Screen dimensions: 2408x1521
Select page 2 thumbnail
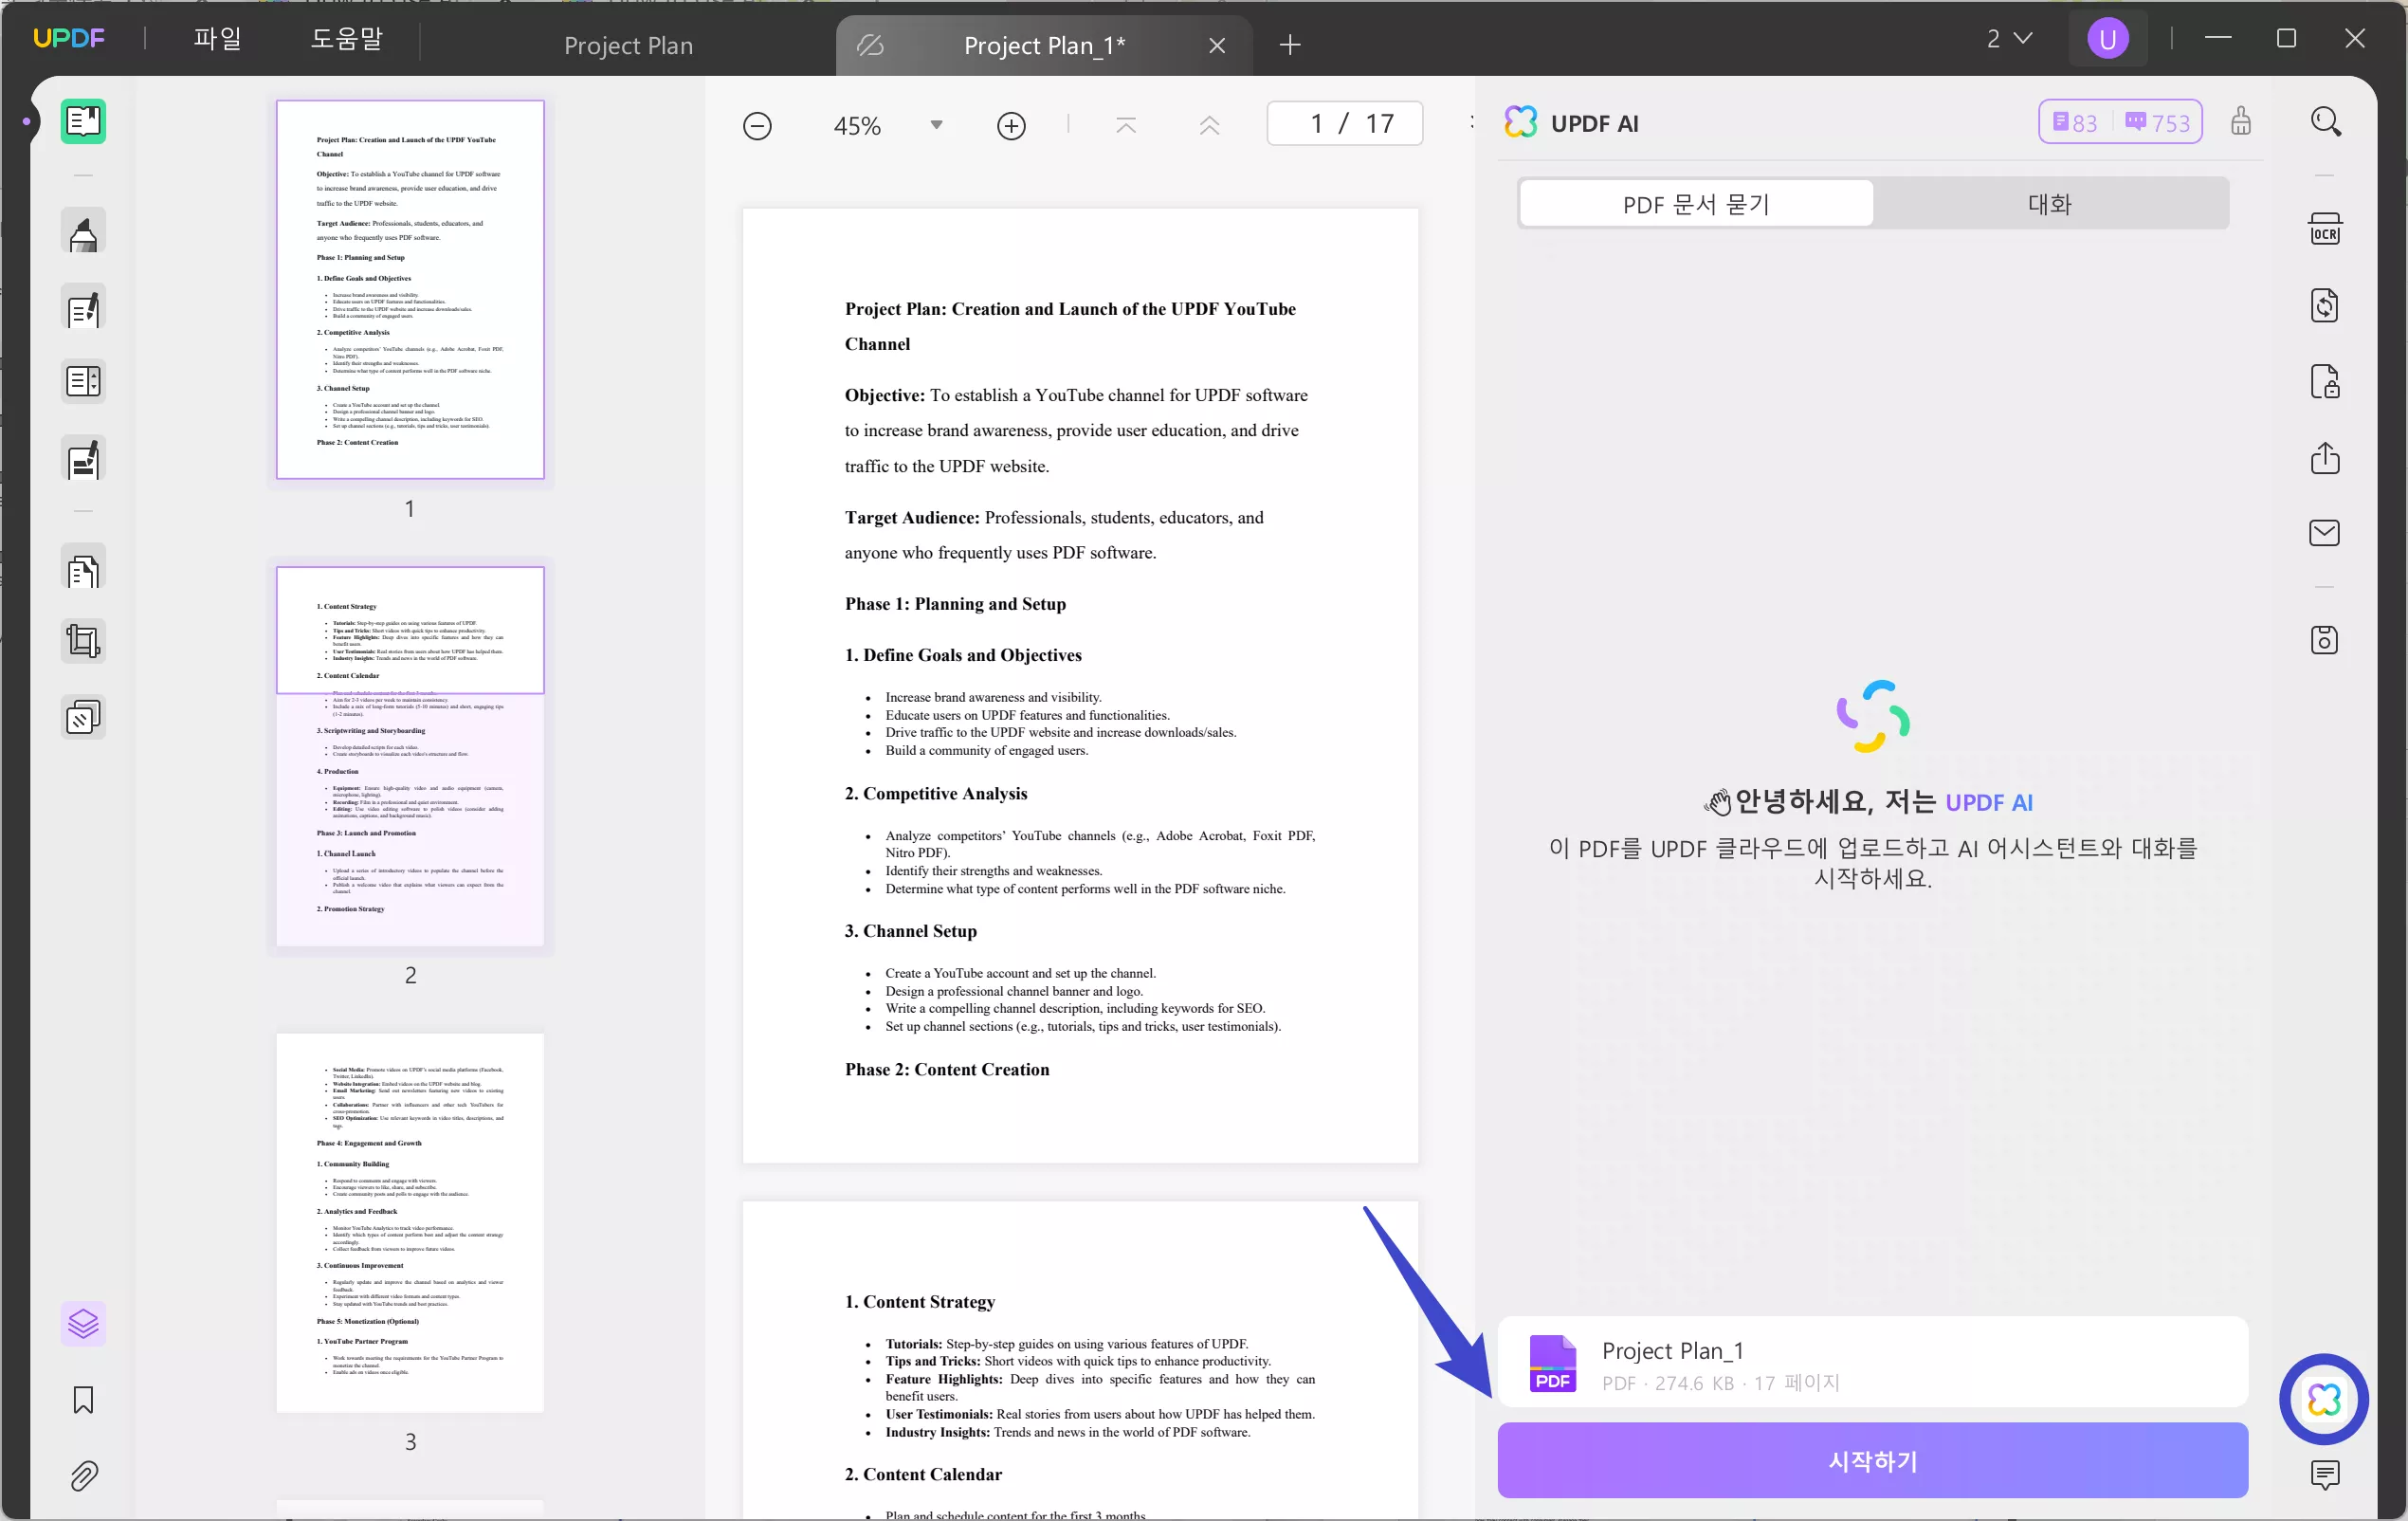pyautogui.click(x=410, y=757)
